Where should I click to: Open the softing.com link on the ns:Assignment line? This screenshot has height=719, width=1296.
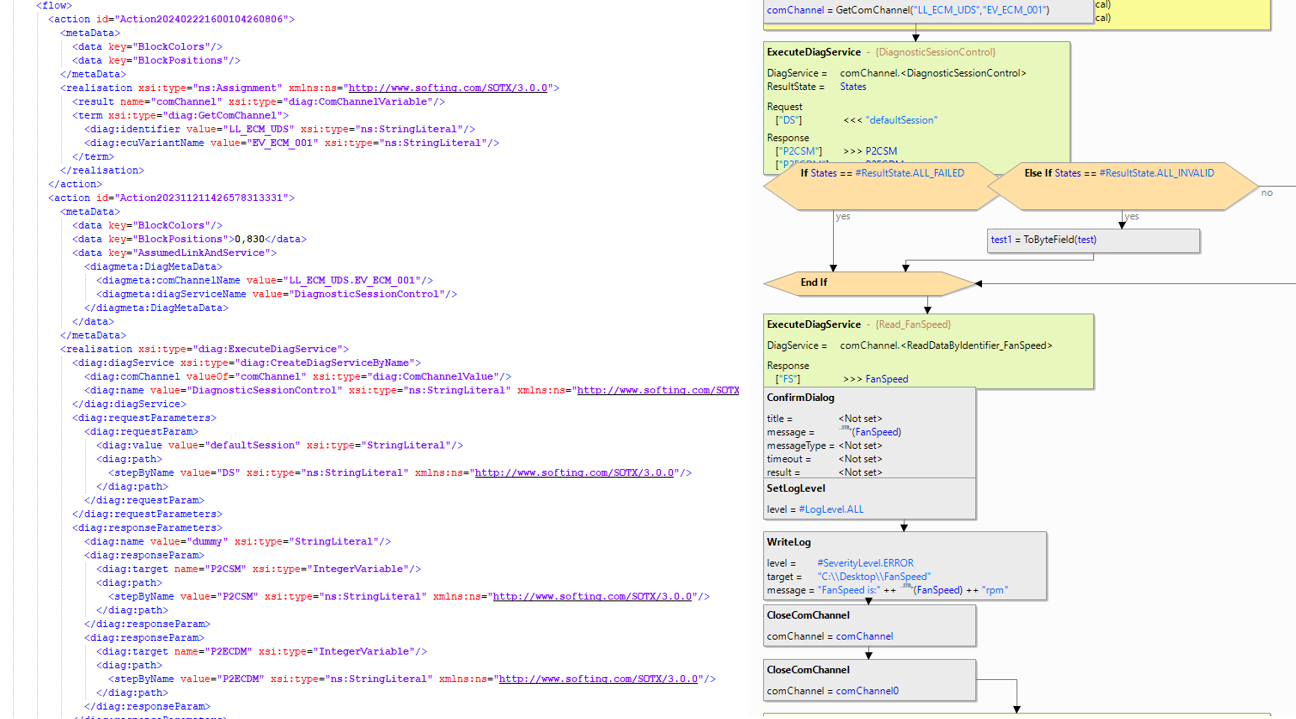[x=448, y=88]
